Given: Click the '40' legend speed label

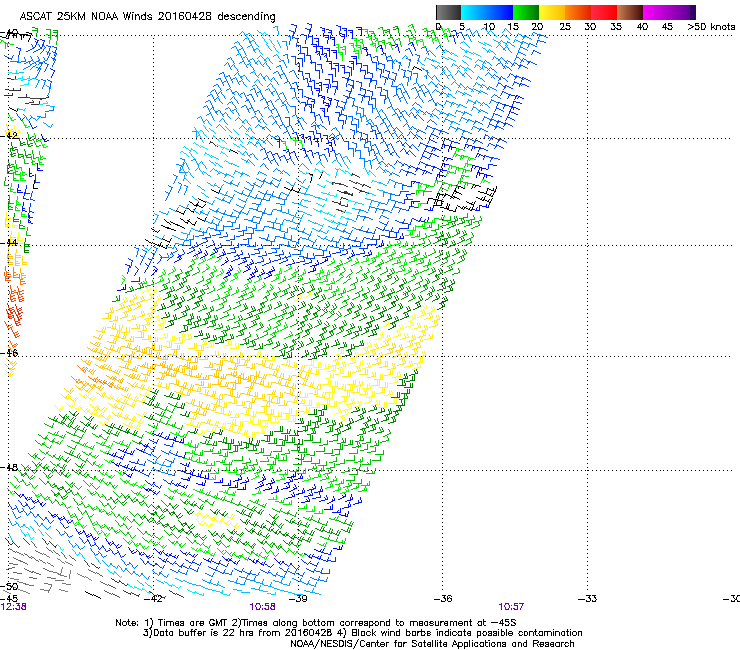Looking at the screenshot, I should point(642,27).
